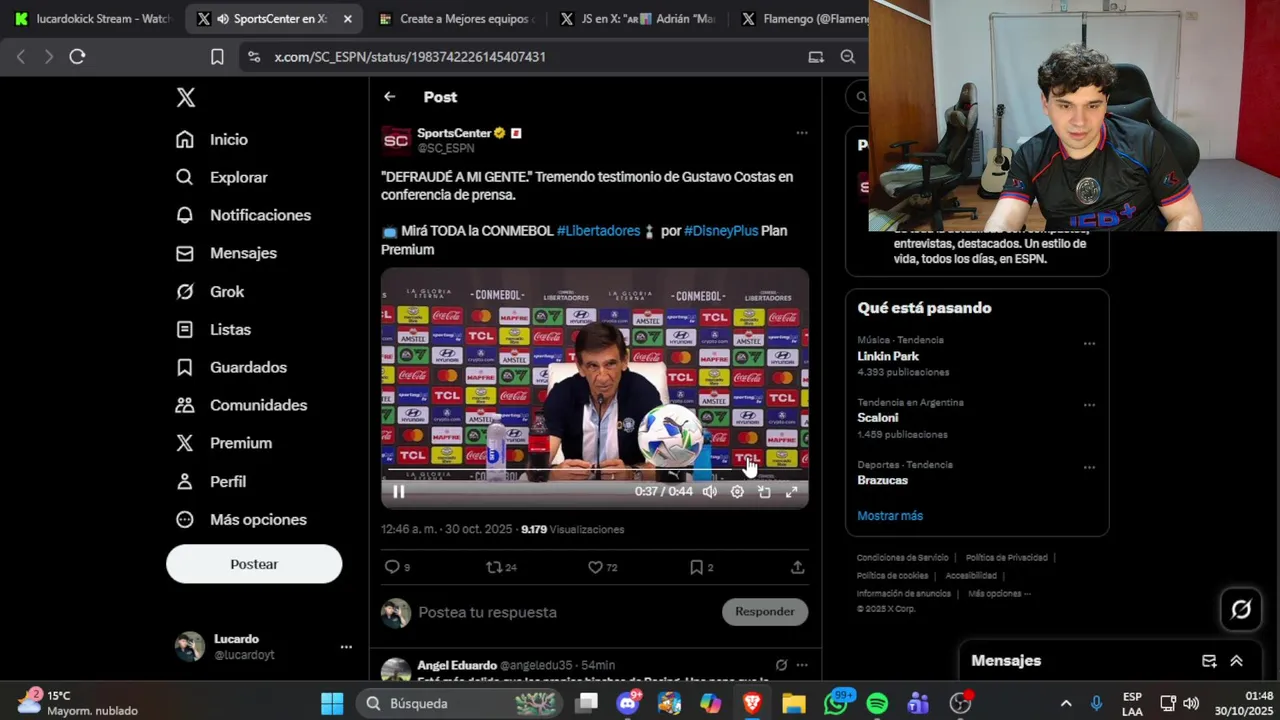The height and width of the screenshot is (720, 1280).
Task: Bookmark page with browser bookmark icon
Action: click(217, 57)
